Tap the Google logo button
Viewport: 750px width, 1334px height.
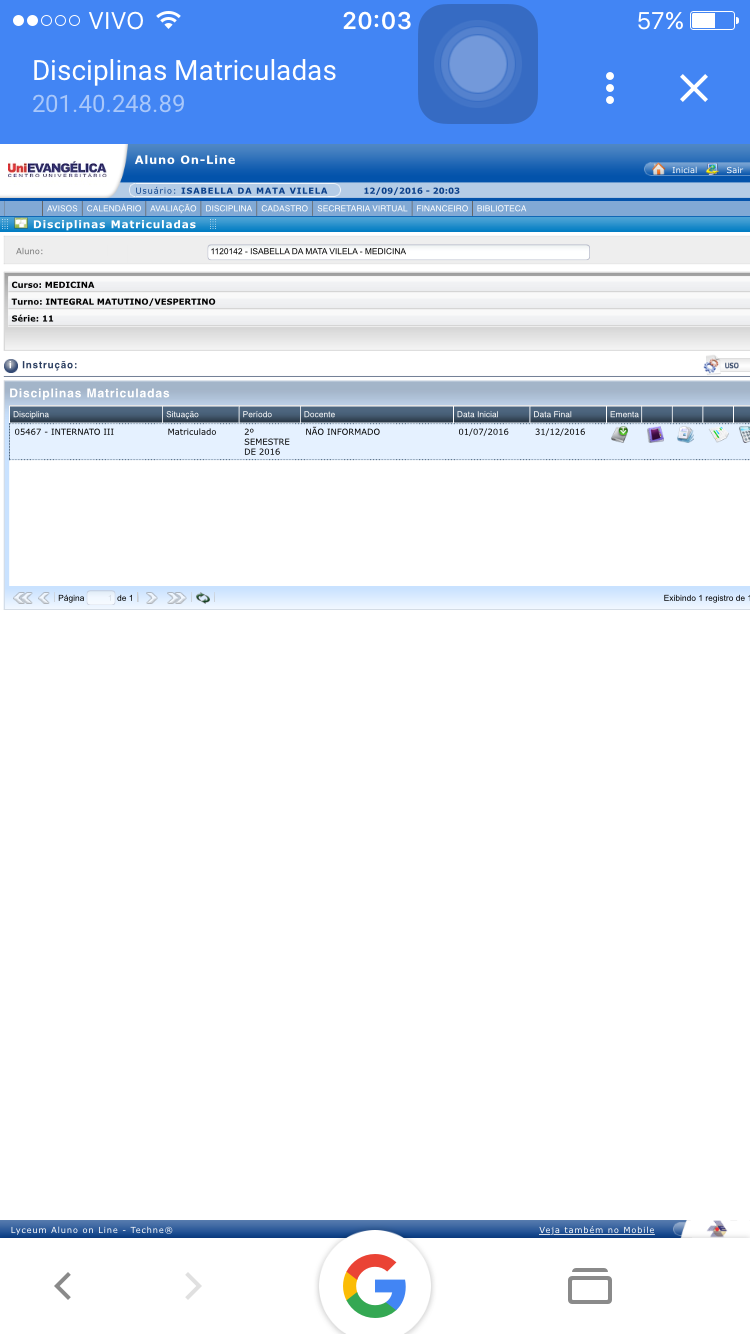[374, 1285]
